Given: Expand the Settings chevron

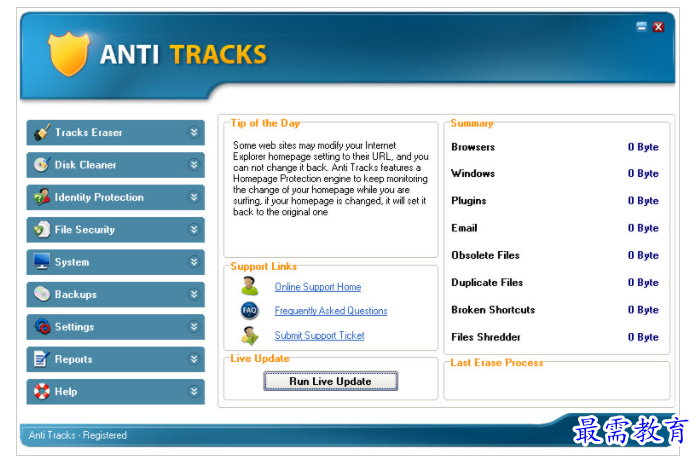Looking at the screenshot, I should pos(194,326).
